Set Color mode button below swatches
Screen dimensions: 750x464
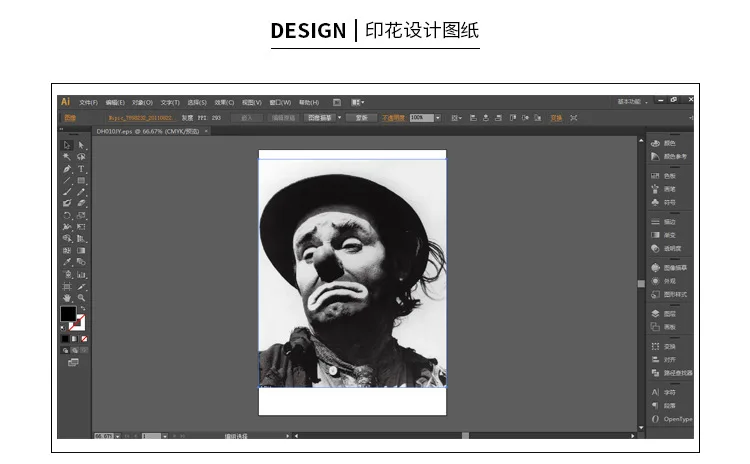point(66,339)
